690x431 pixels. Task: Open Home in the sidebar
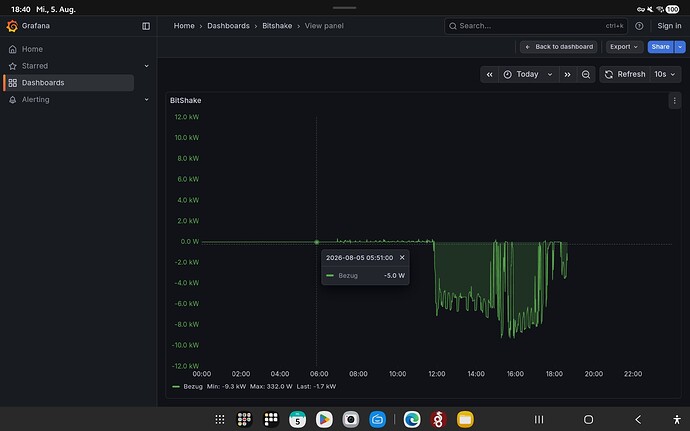pyautogui.click(x=32, y=49)
